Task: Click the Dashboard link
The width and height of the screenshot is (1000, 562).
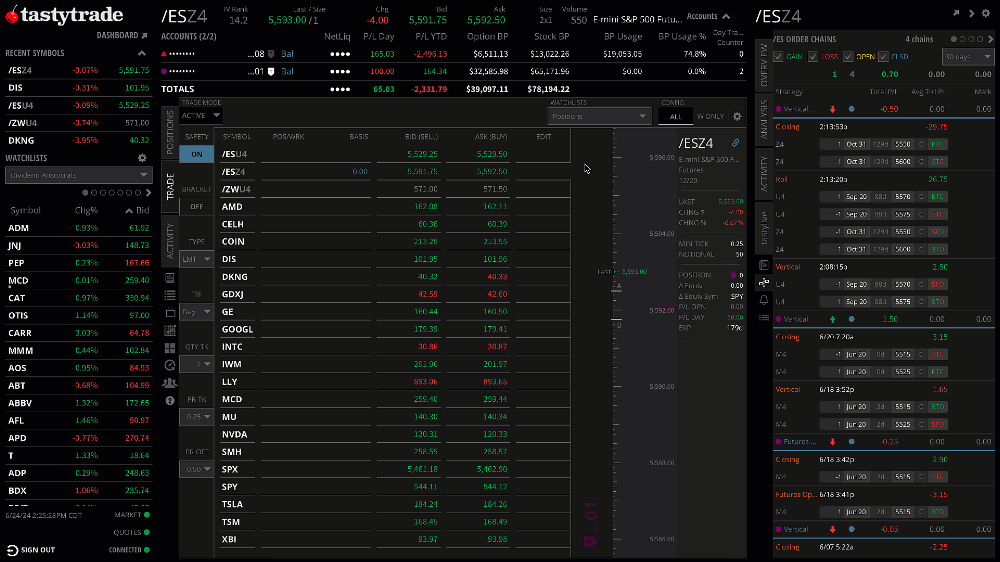Action: [117, 36]
